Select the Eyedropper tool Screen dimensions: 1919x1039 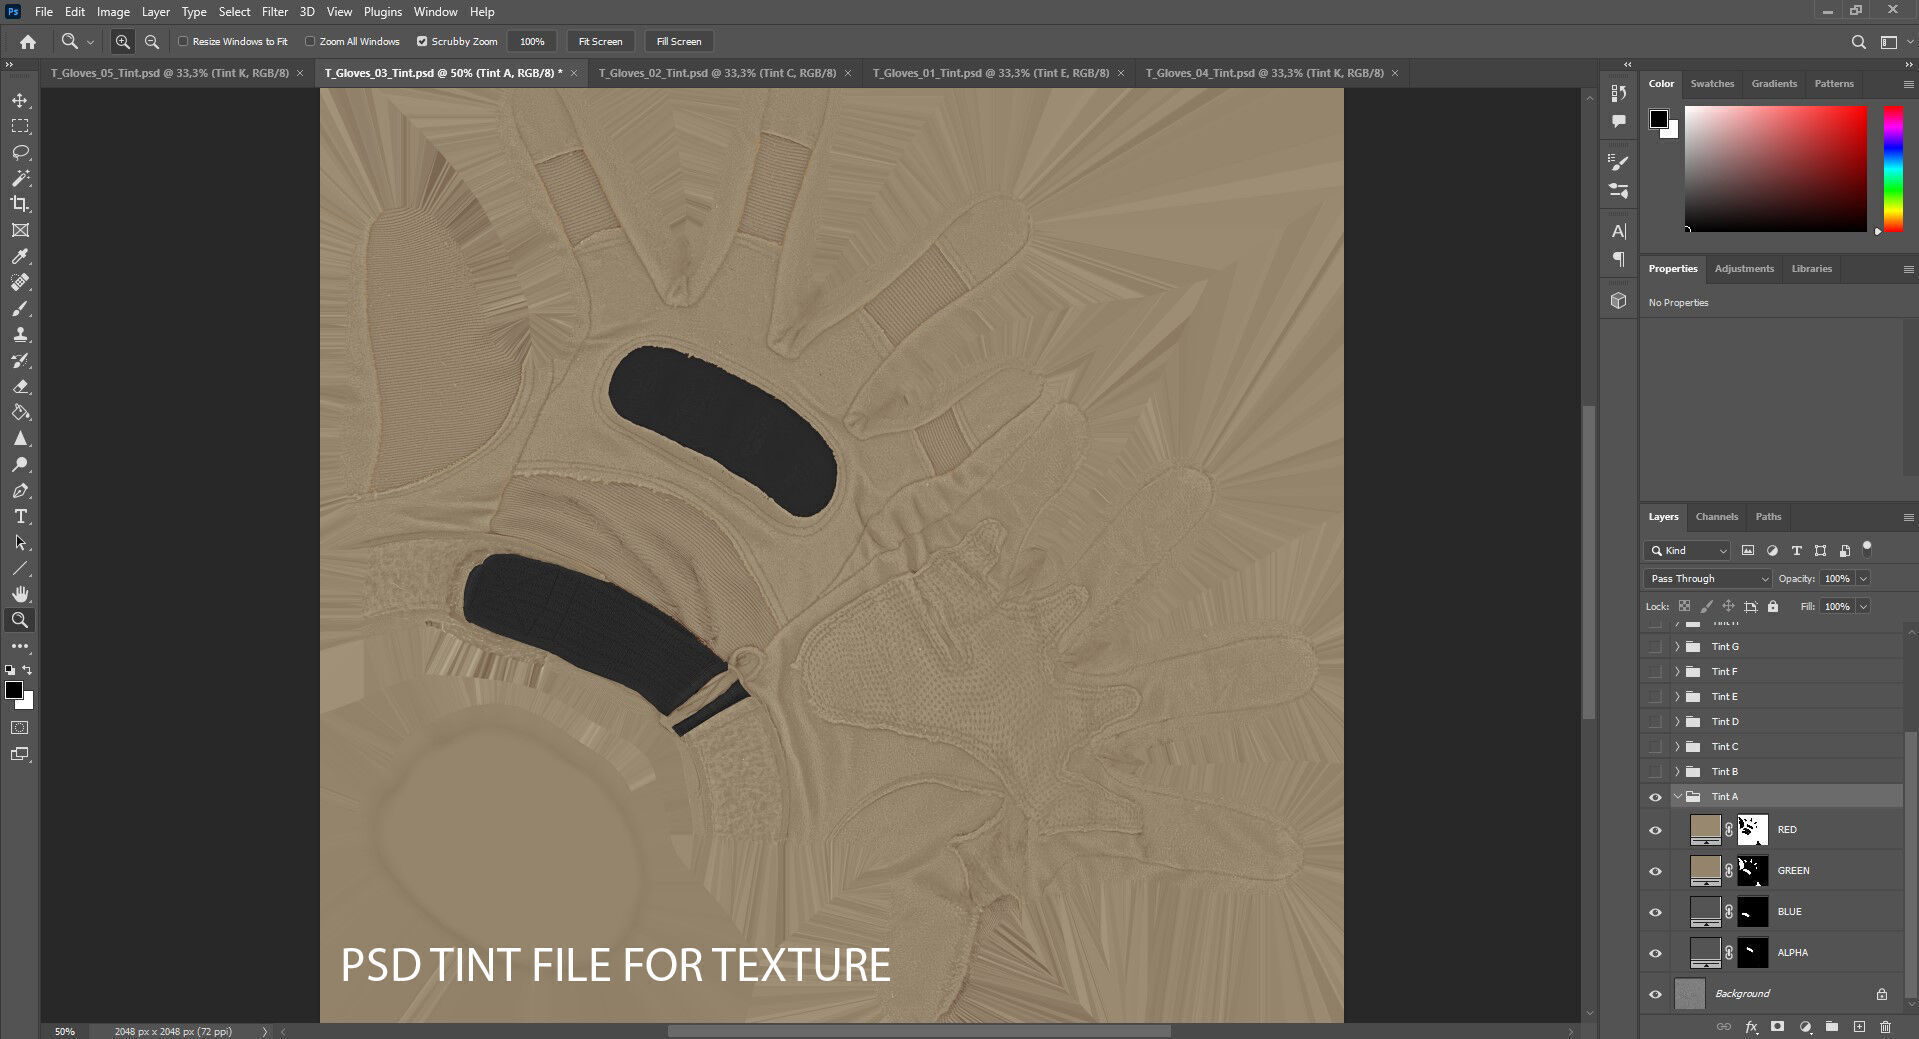click(20, 256)
